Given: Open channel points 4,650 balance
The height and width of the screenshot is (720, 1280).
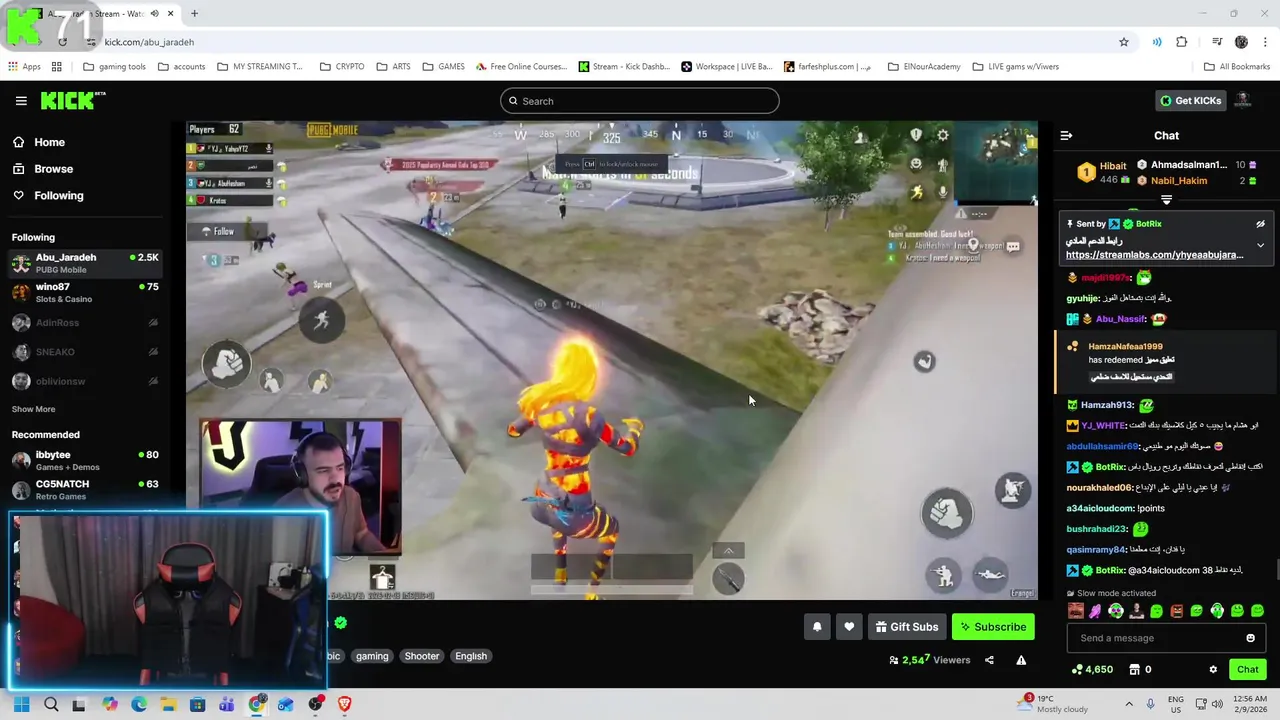Looking at the screenshot, I should click(1092, 669).
